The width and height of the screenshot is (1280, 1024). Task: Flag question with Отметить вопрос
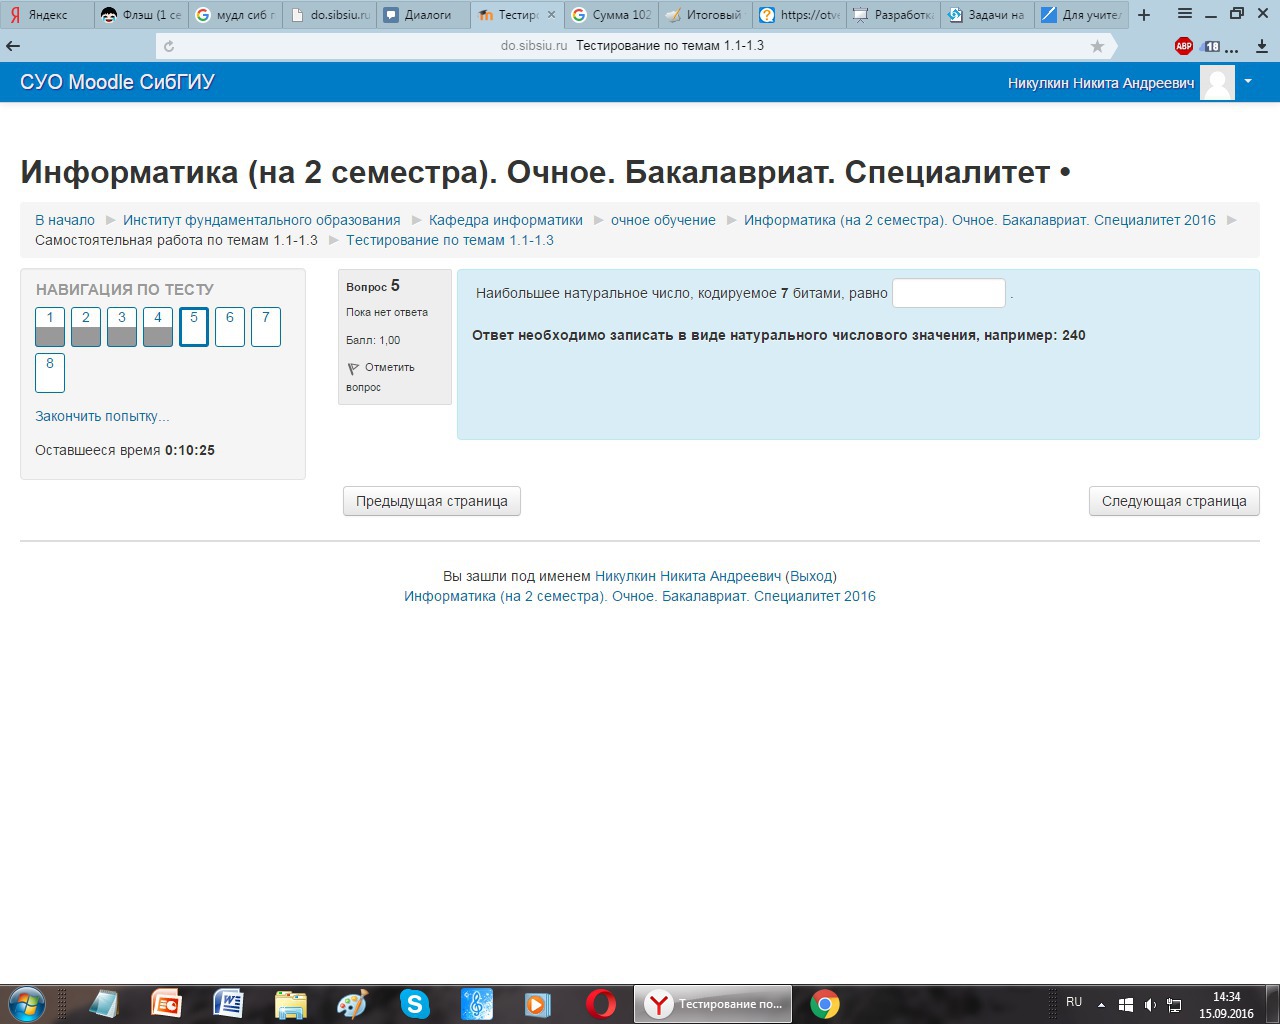click(x=380, y=377)
